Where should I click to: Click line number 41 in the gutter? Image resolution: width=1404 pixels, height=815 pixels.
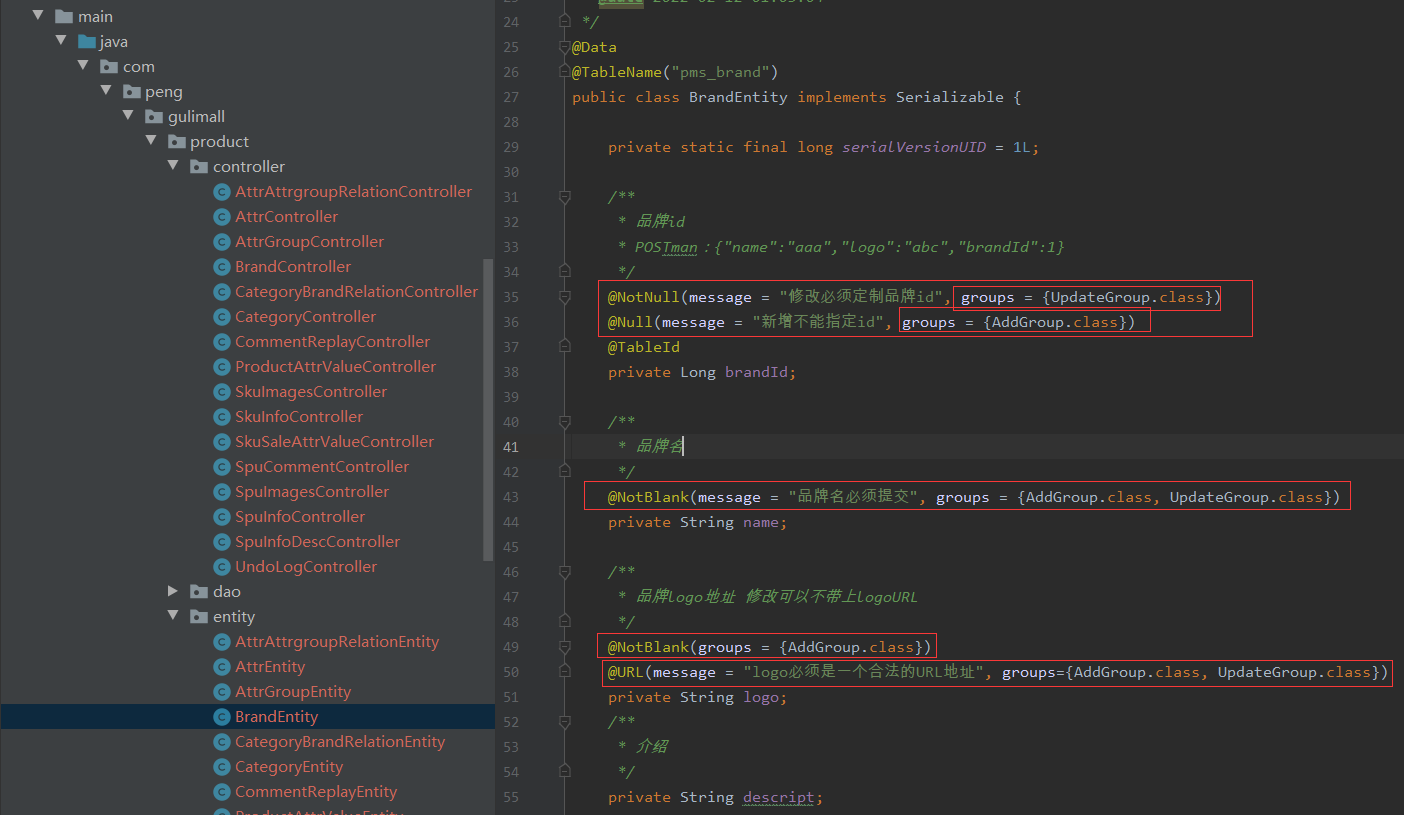tap(510, 447)
